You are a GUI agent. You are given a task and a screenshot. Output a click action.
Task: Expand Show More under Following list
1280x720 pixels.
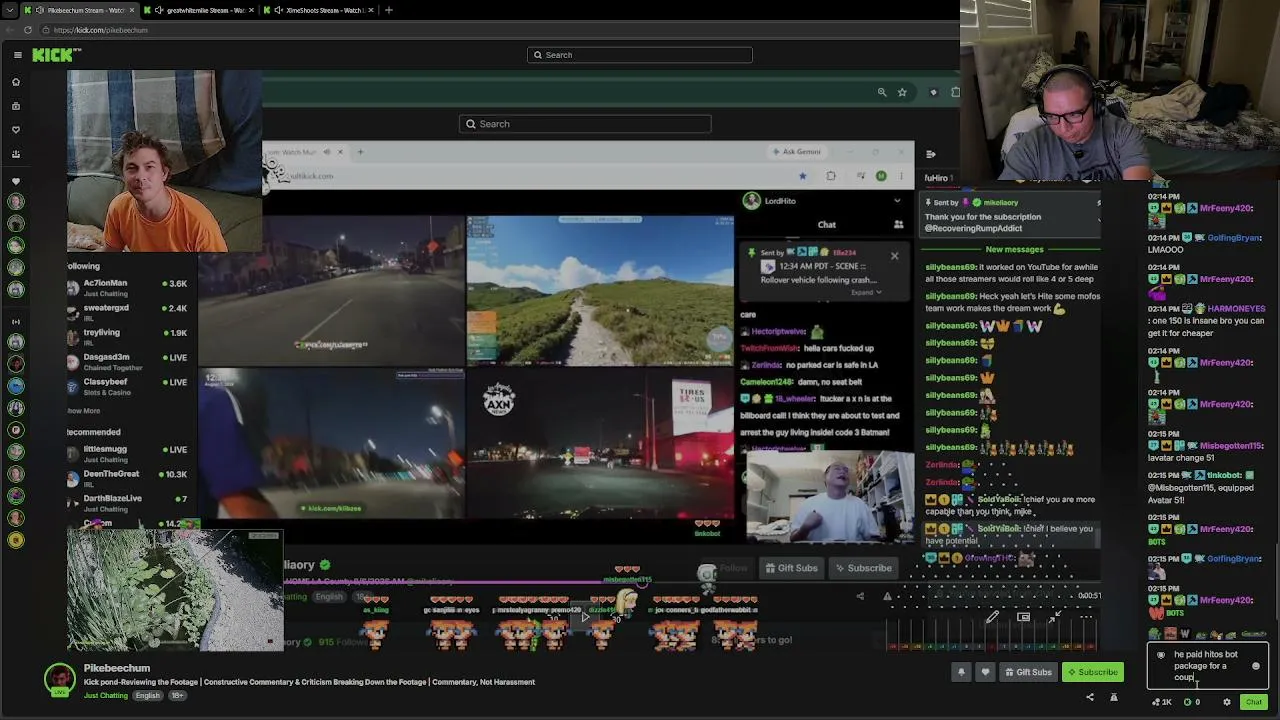coord(84,411)
